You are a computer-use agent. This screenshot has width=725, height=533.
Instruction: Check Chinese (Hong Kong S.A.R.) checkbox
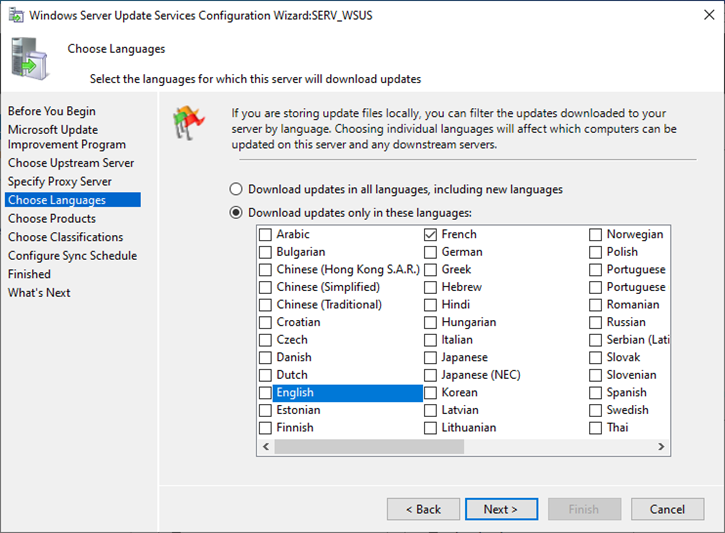pos(265,270)
